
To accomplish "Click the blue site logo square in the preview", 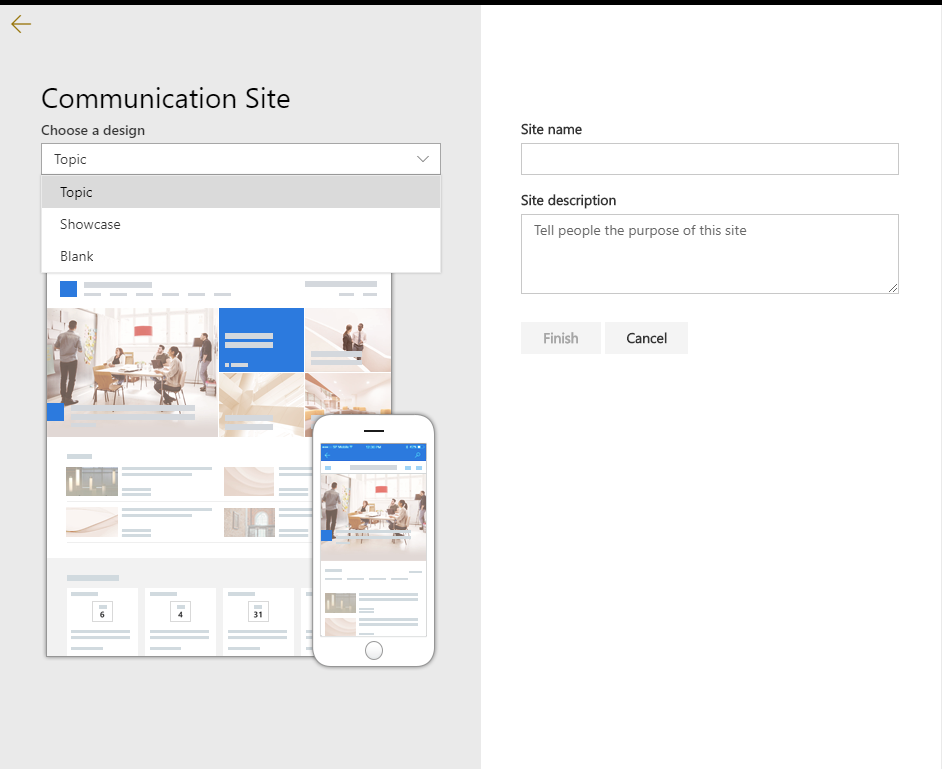I will tap(68, 289).
